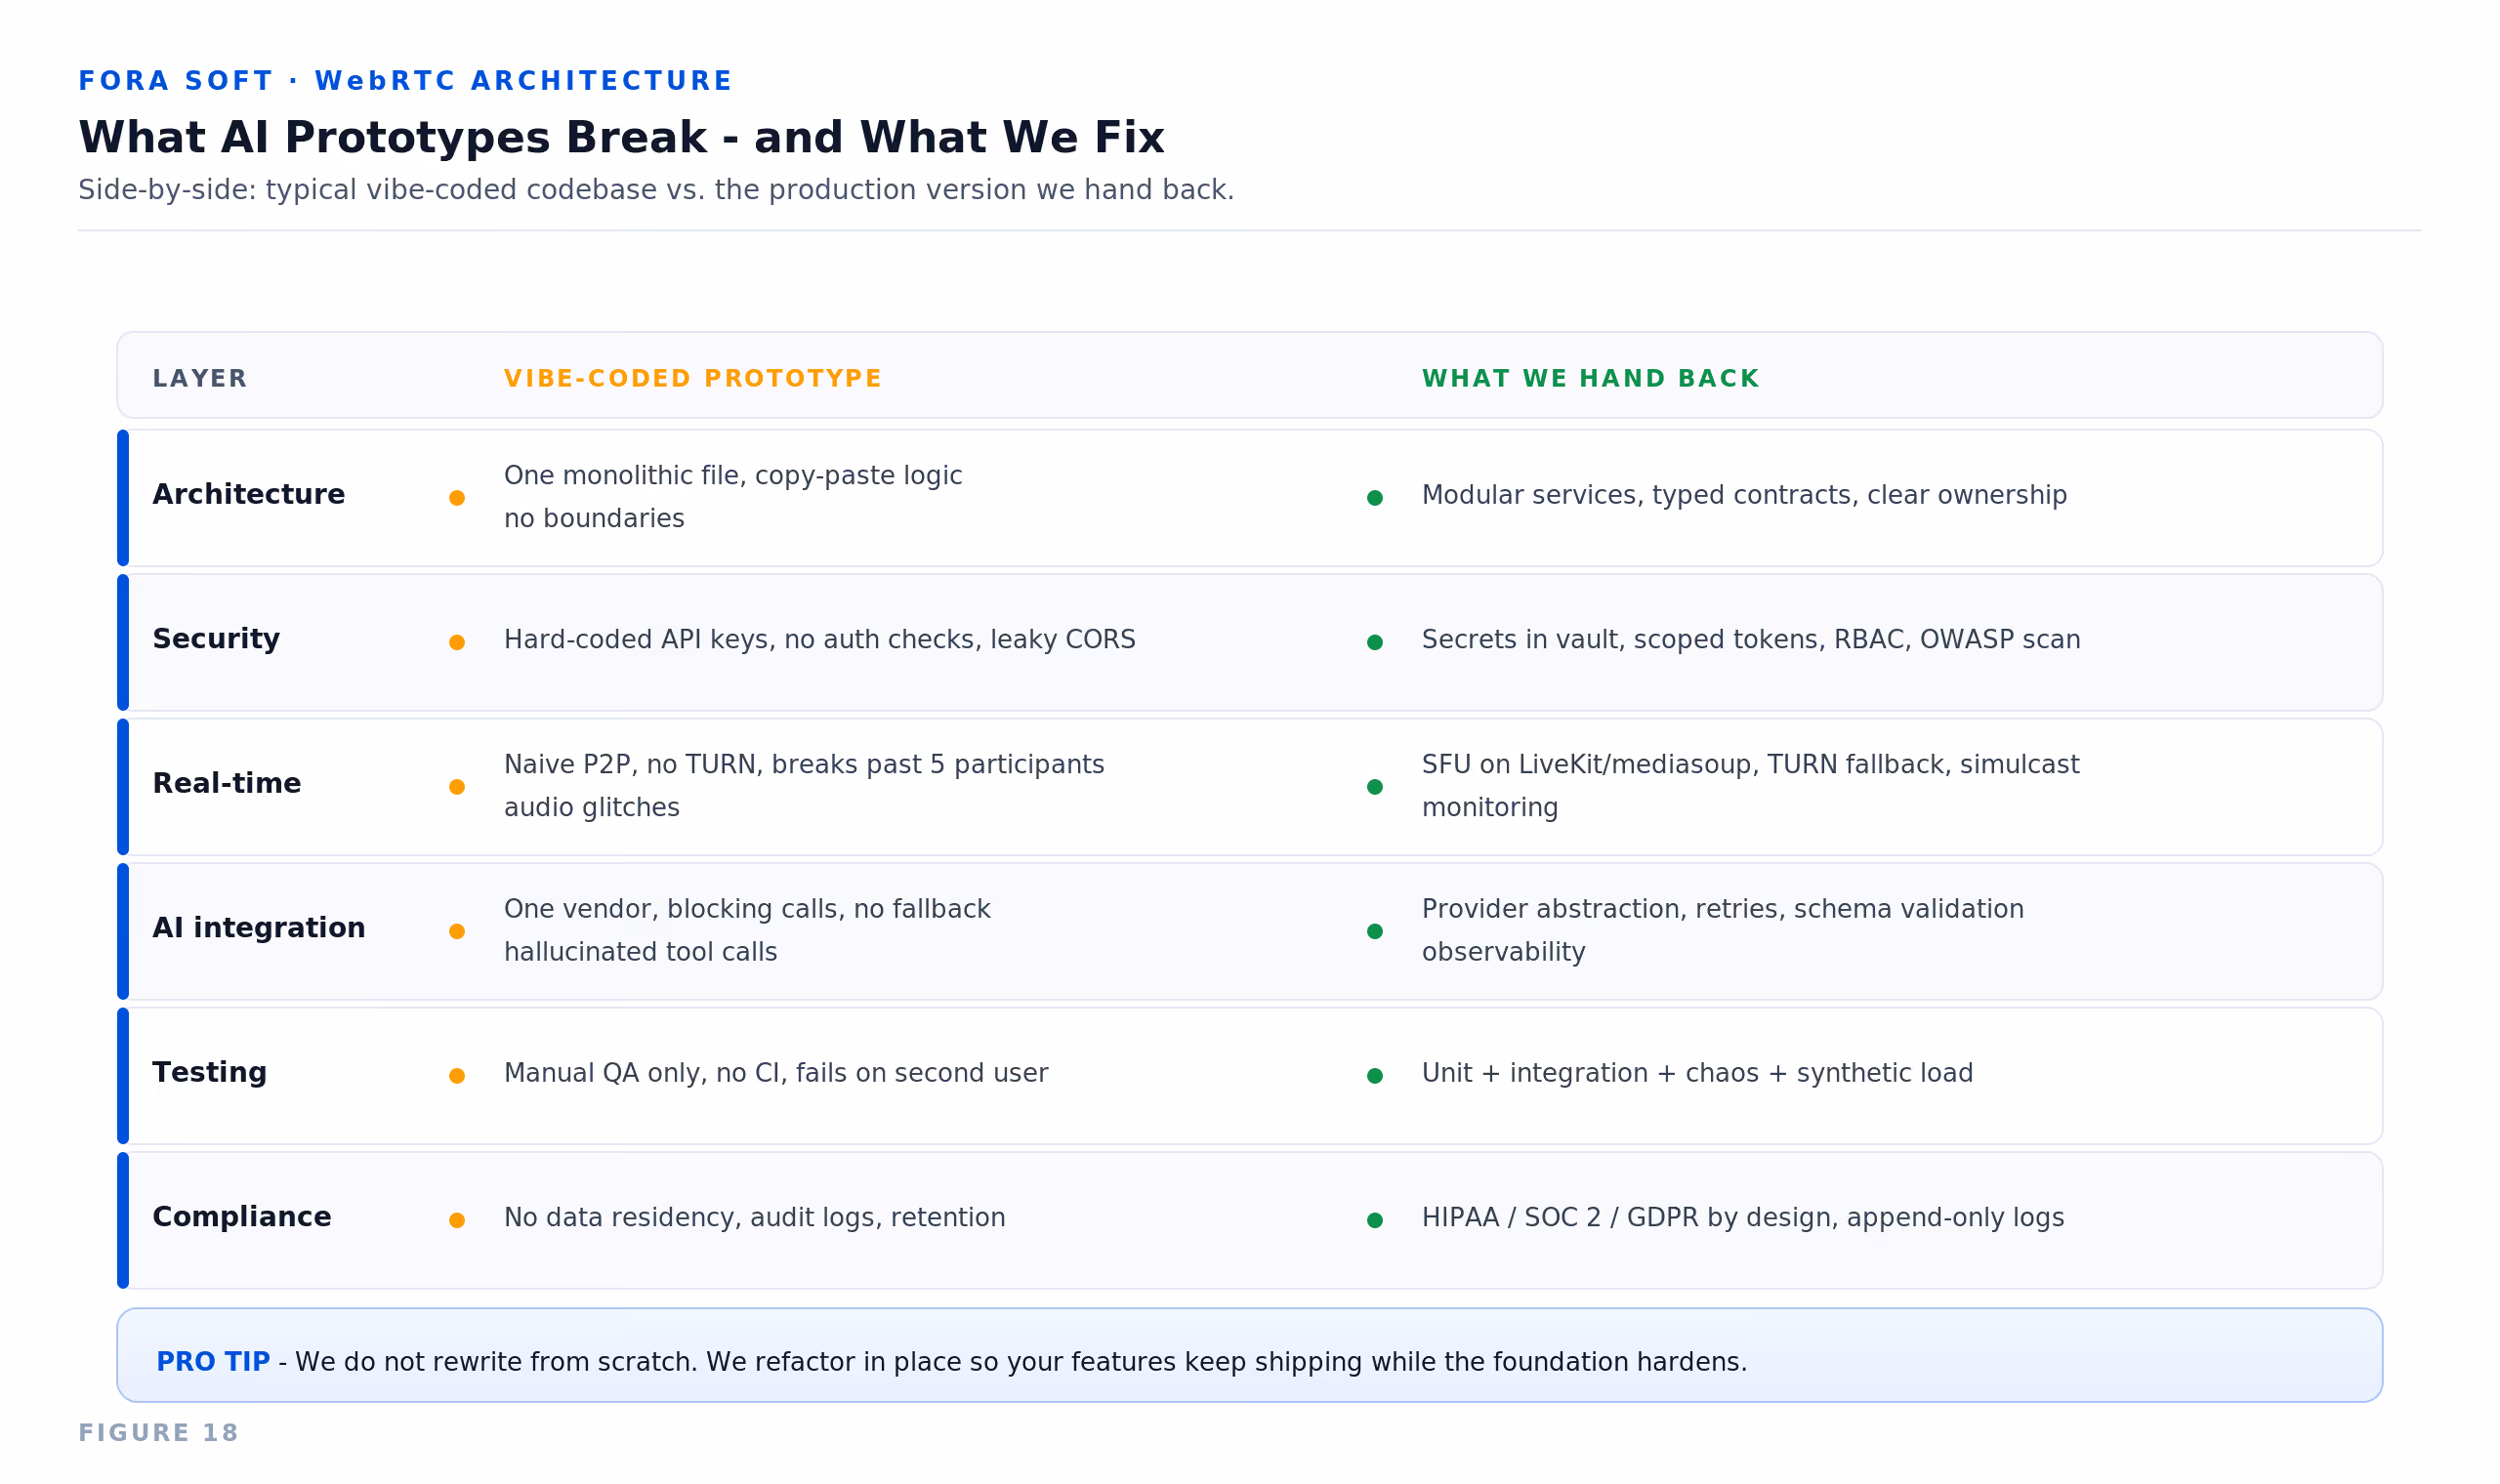The width and height of the screenshot is (2500, 1484).
Task: Click 'Naive P2P, no TURN' text
Action: [x=633, y=765]
